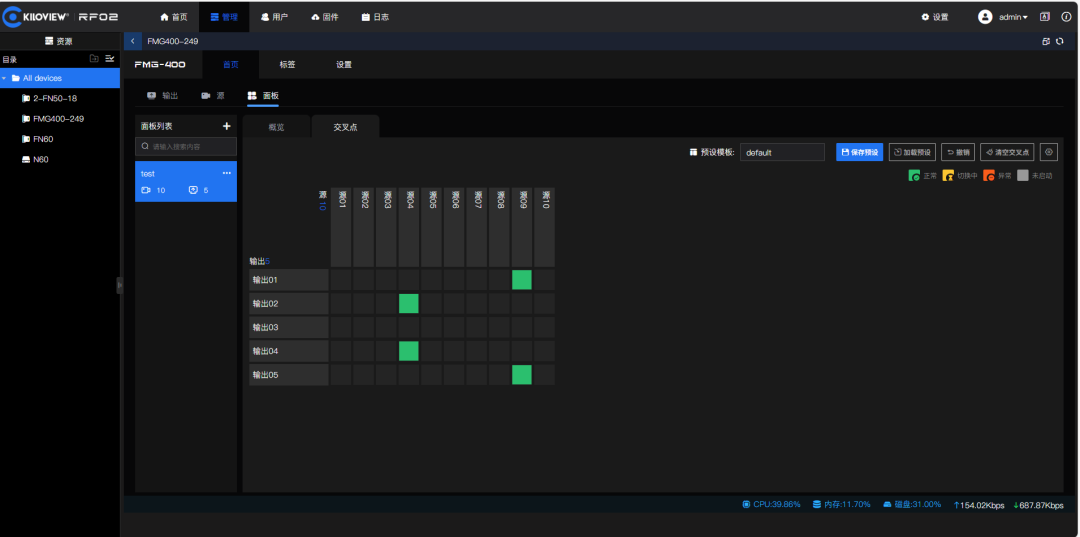Viewport: 1080px width, 537px height.
Task: Click the refresh icon in device header
Action: [x=1059, y=41]
